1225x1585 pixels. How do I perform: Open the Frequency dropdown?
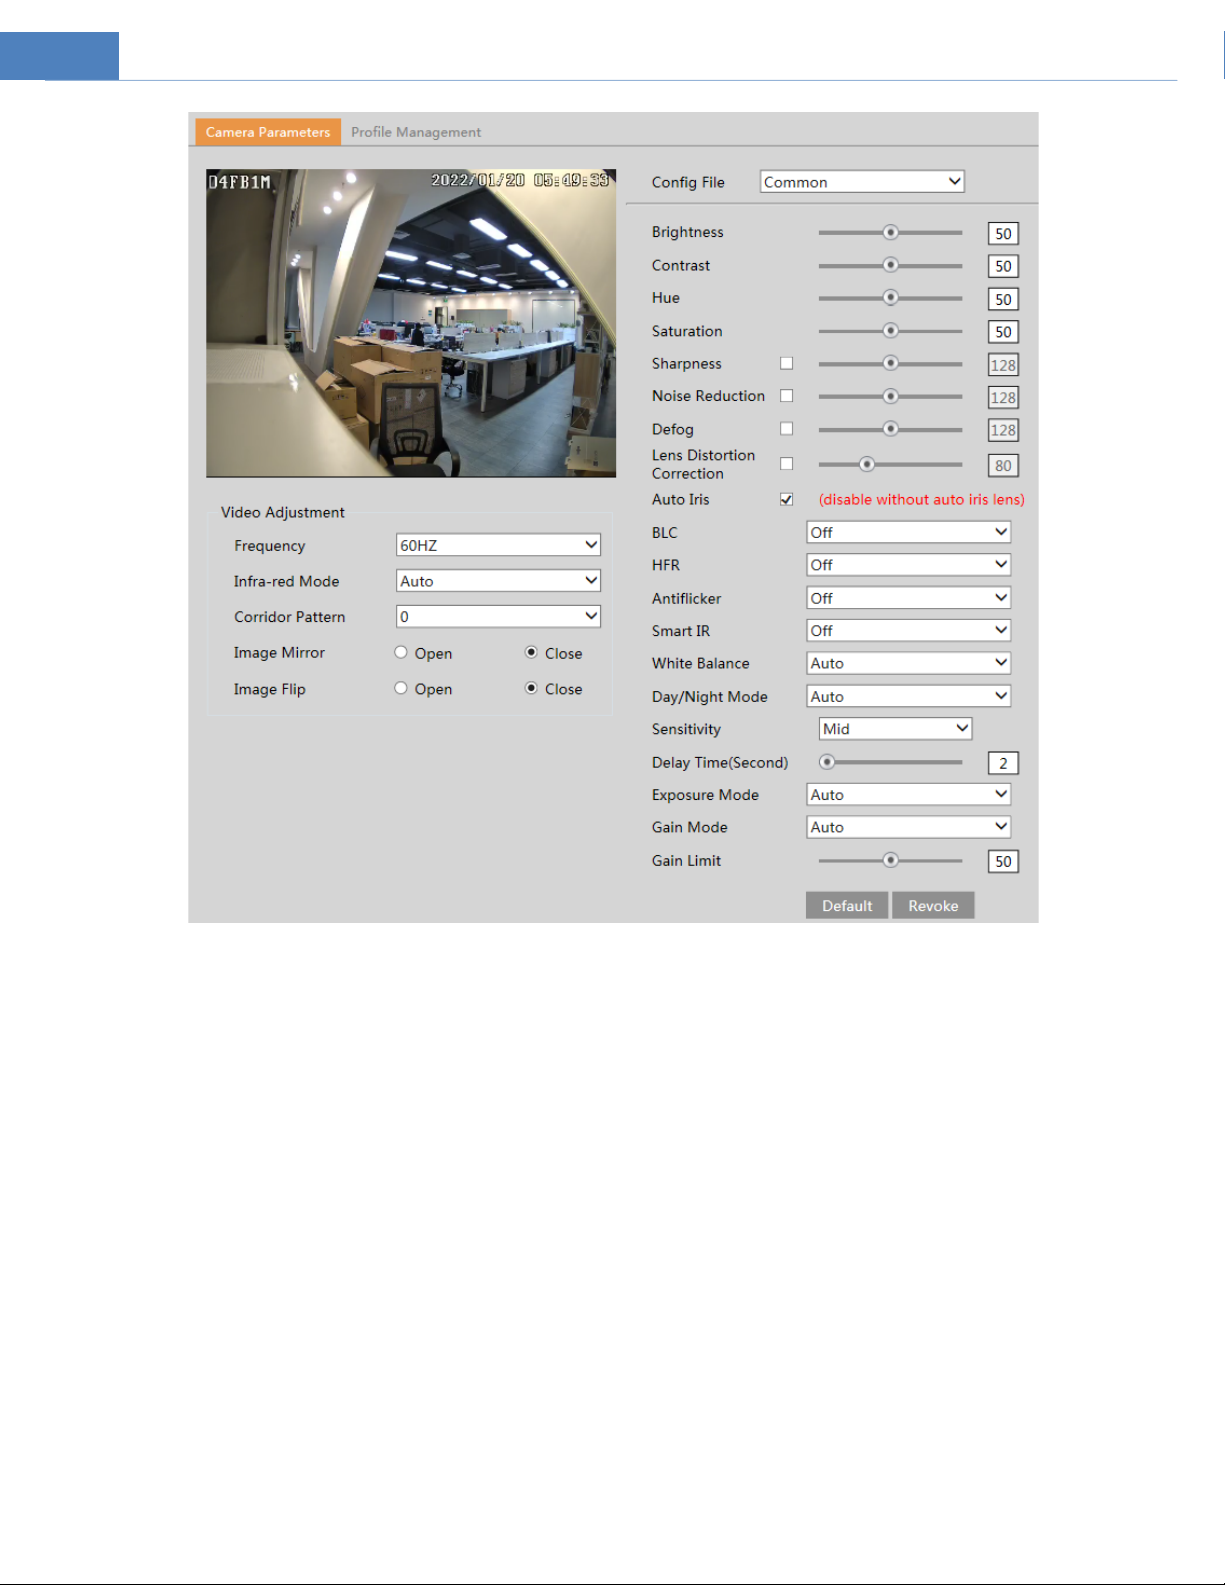point(498,545)
